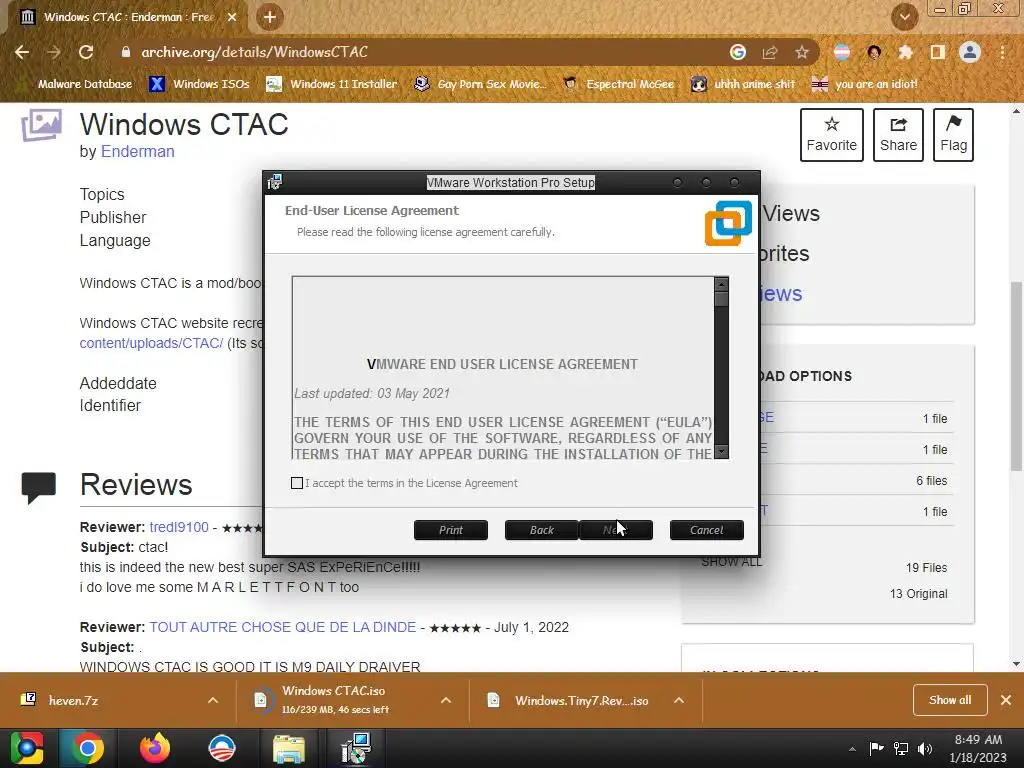Click the Back button in VMware setup
This screenshot has width=1024, height=768.
(x=541, y=530)
